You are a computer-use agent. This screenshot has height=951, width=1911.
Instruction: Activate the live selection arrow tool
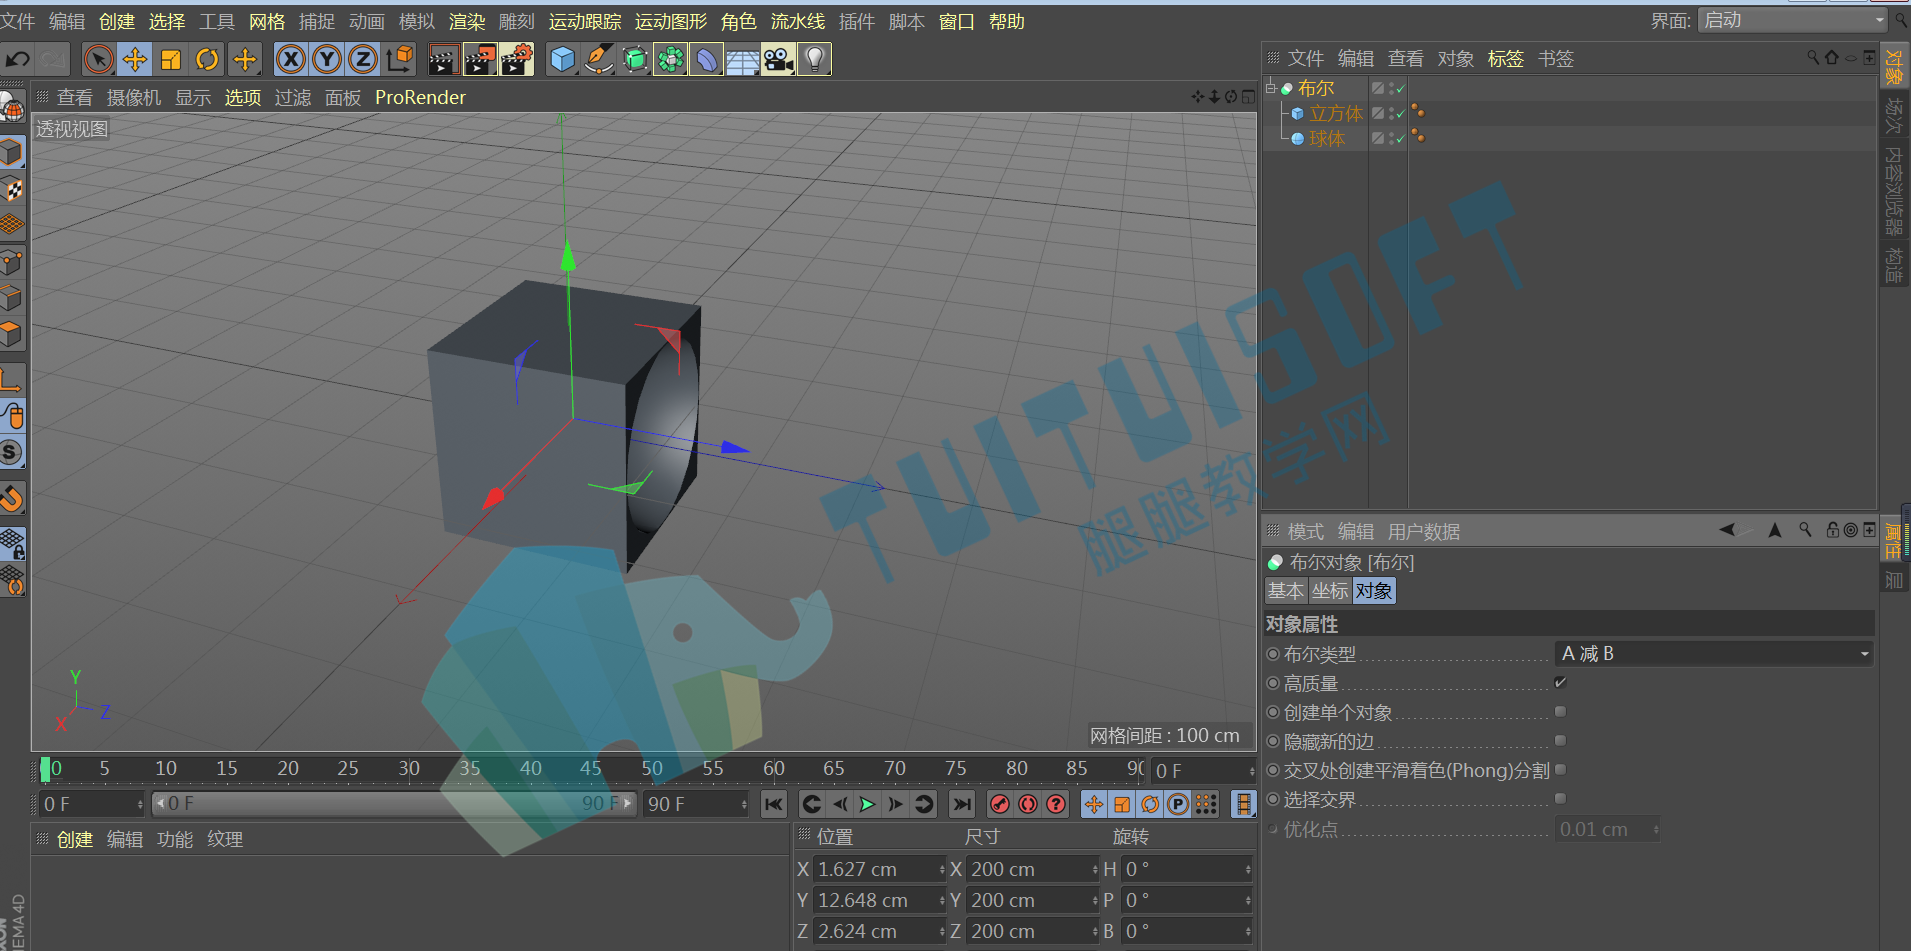point(98,60)
